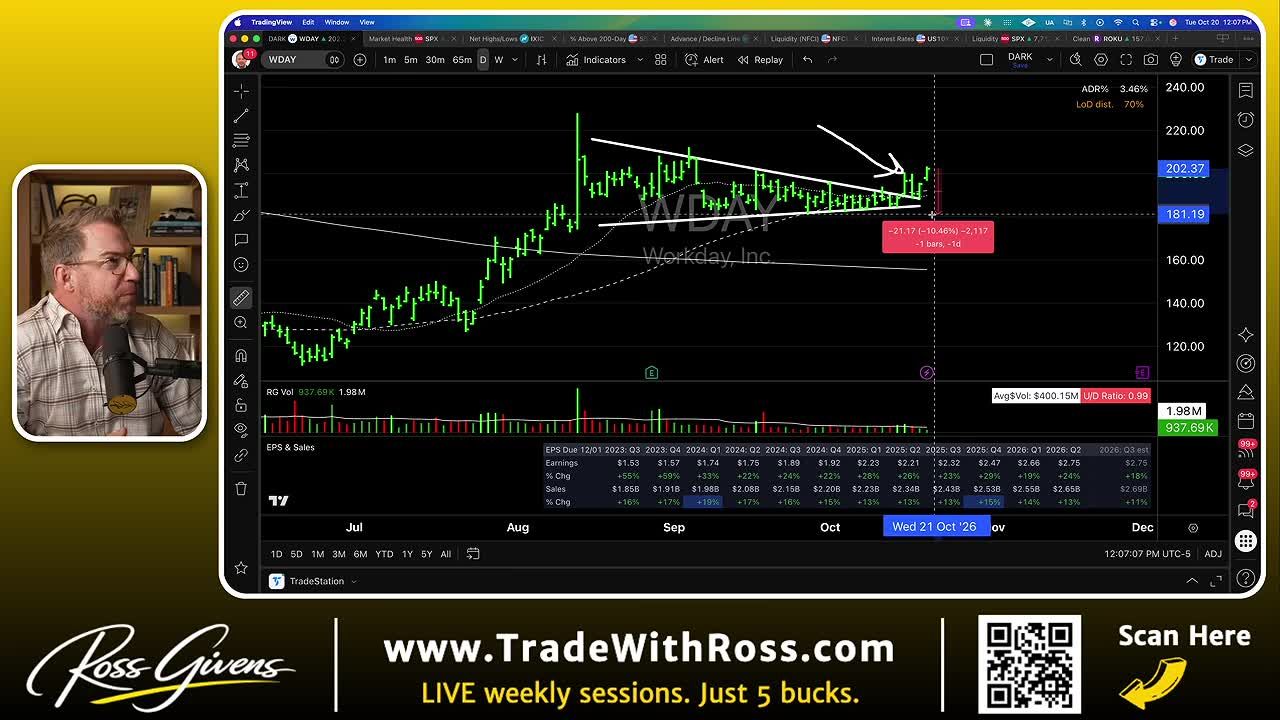The height and width of the screenshot is (720, 1280).
Task: Expand the Trade button dropdown arrow
Action: (1249, 60)
